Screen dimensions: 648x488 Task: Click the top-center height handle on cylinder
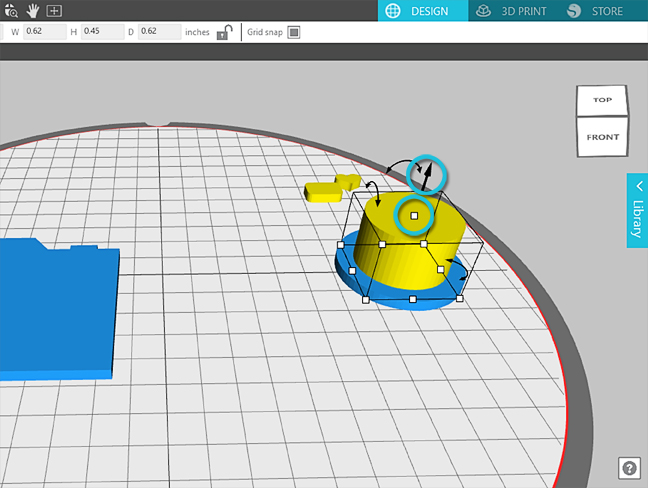pyautogui.click(x=414, y=216)
